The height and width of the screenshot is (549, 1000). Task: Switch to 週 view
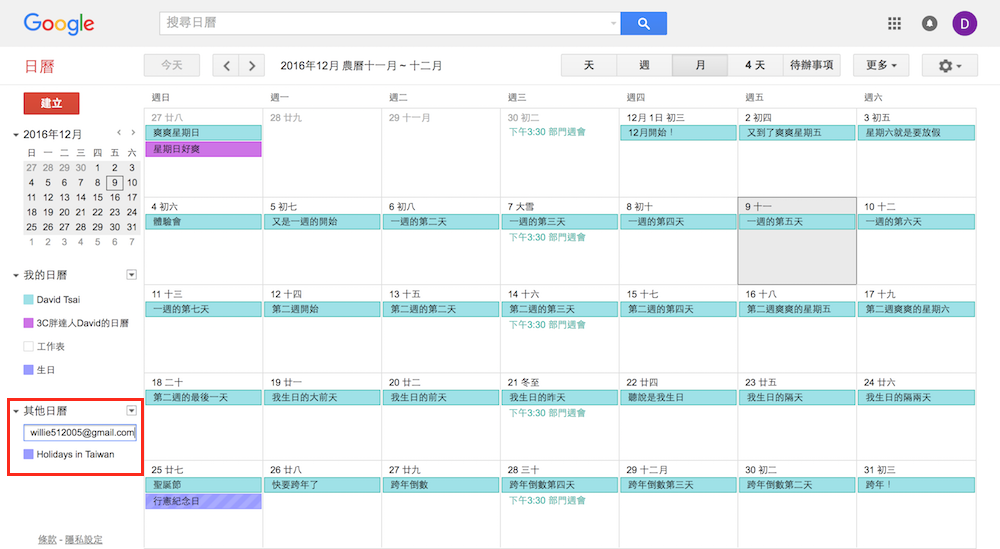point(644,66)
